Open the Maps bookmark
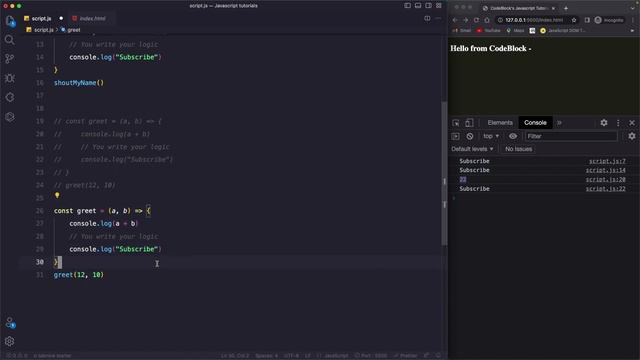The image size is (640, 360). 515,31
